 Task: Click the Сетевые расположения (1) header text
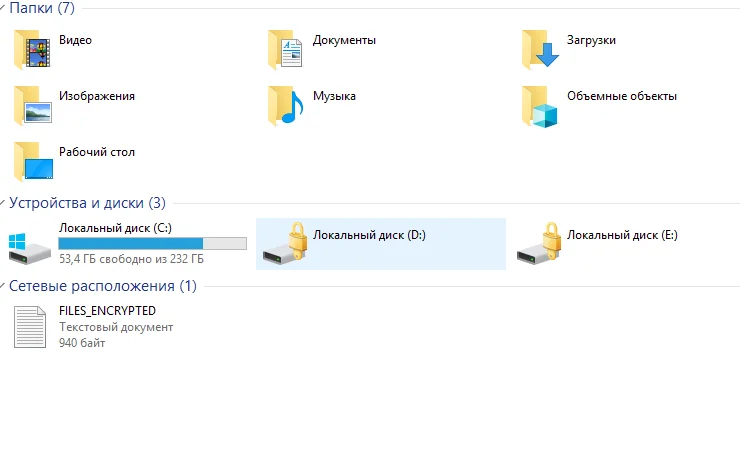103,287
